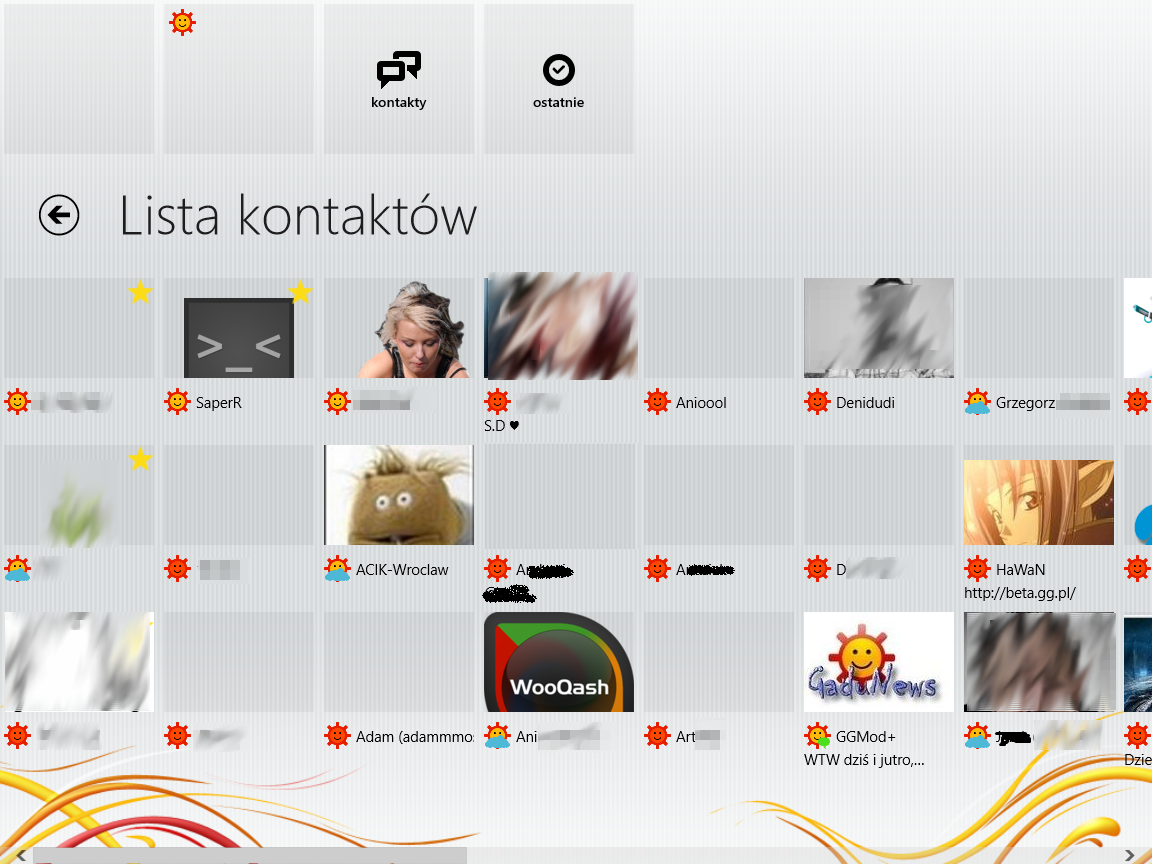The image size is (1152, 864).
Task: Click the checkmark ostatnie icon
Action: pyautogui.click(x=558, y=70)
